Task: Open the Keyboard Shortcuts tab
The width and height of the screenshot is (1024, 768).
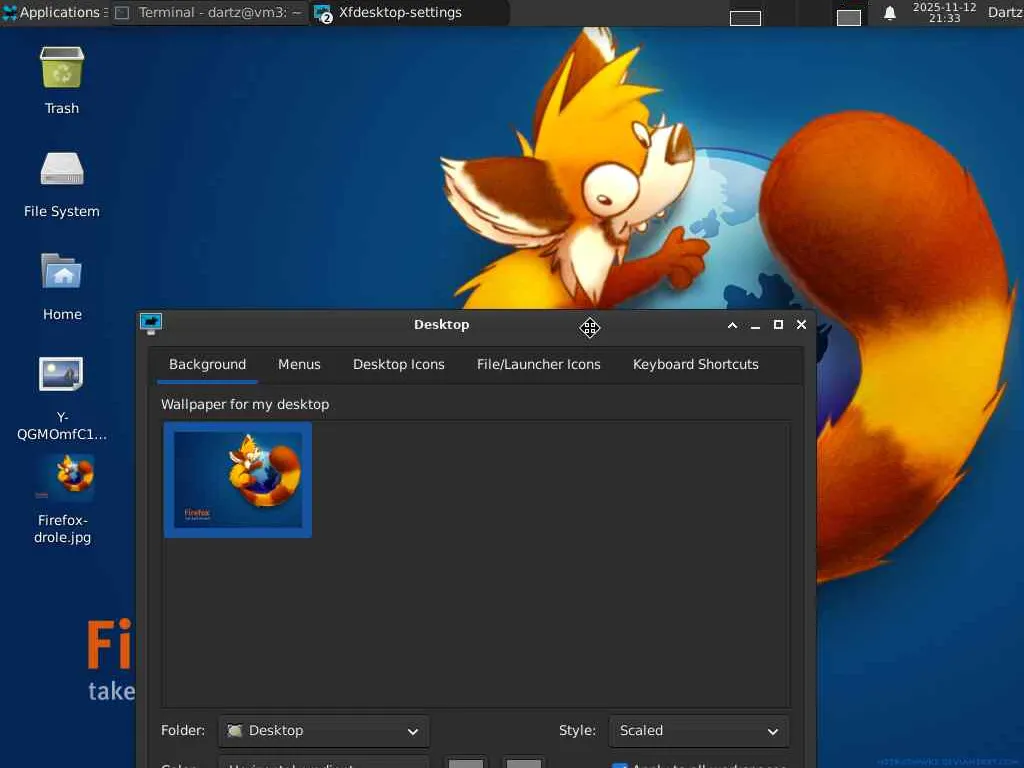Action: coord(696,364)
